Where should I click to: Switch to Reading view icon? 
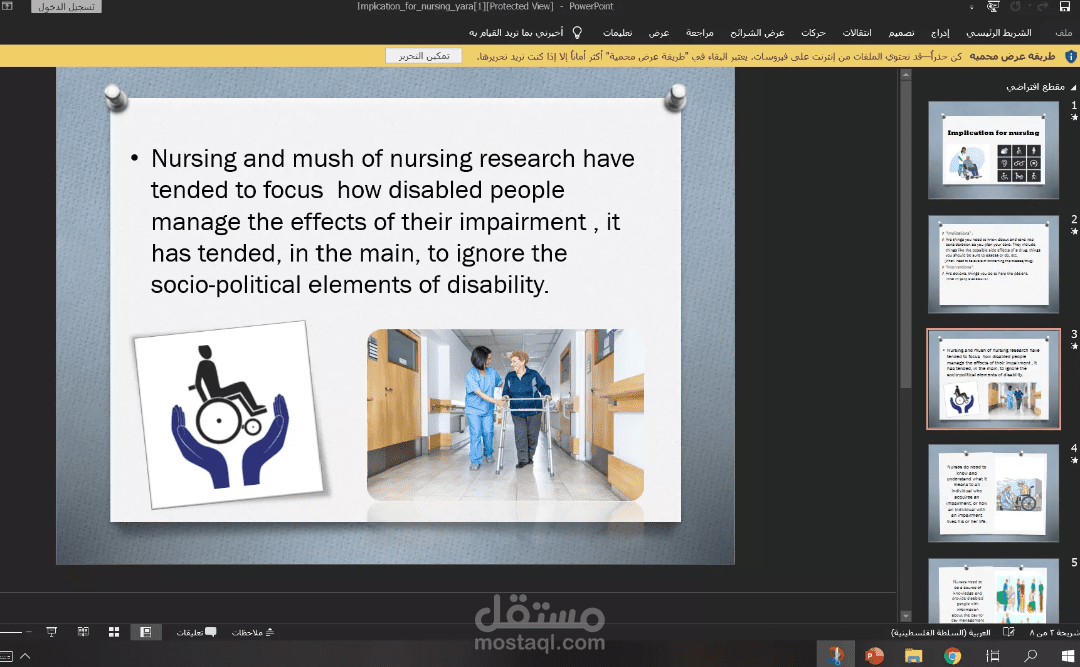(x=83, y=632)
